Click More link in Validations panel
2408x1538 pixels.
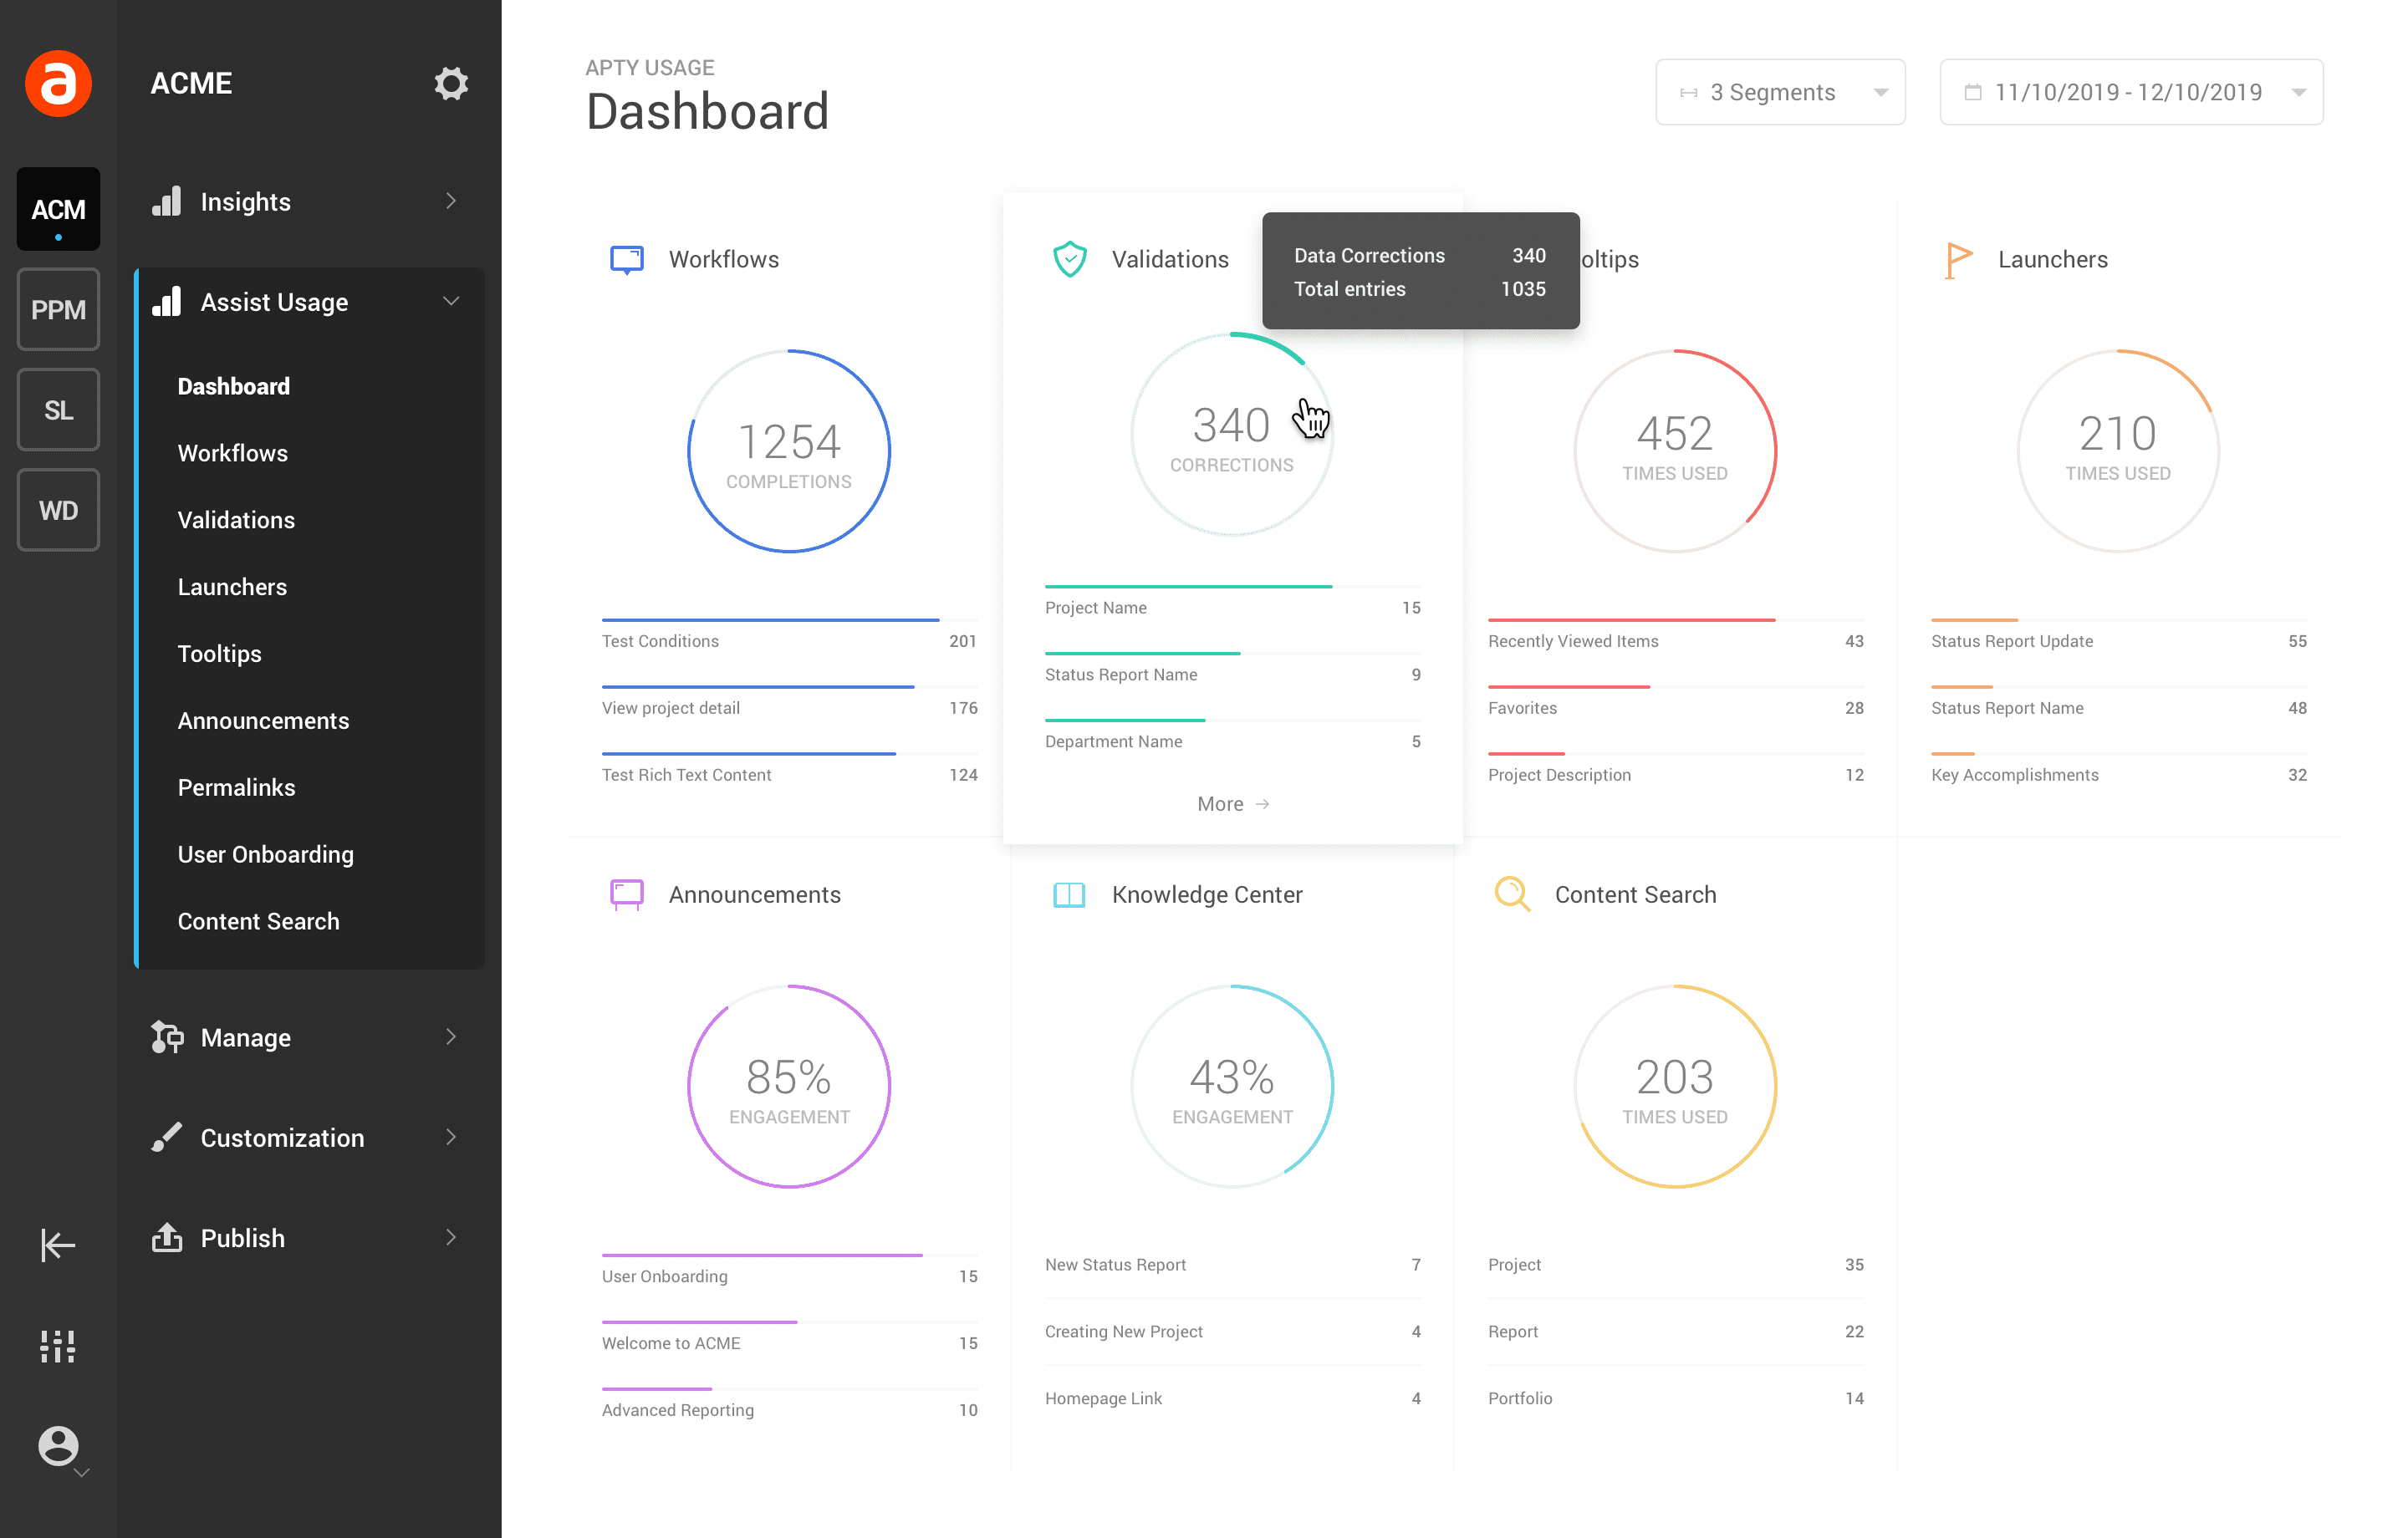(x=1230, y=803)
